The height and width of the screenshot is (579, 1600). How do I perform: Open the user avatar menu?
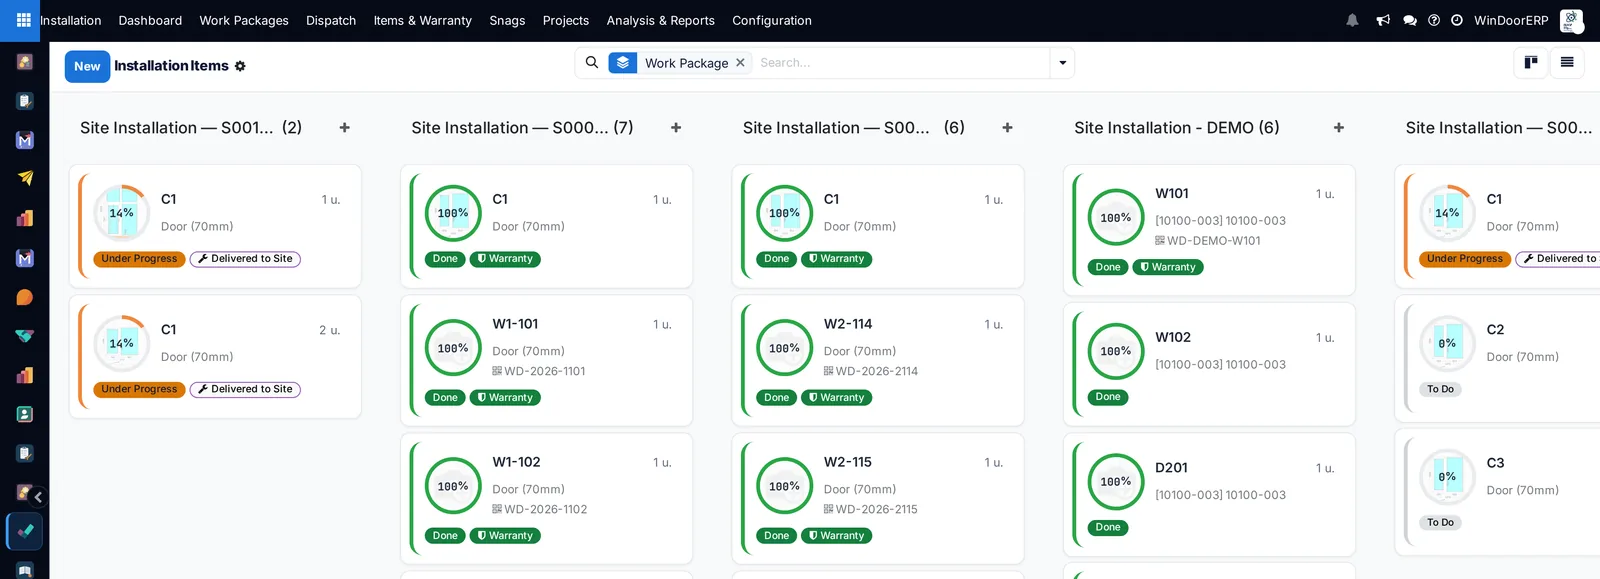[x=1572, y=20]
